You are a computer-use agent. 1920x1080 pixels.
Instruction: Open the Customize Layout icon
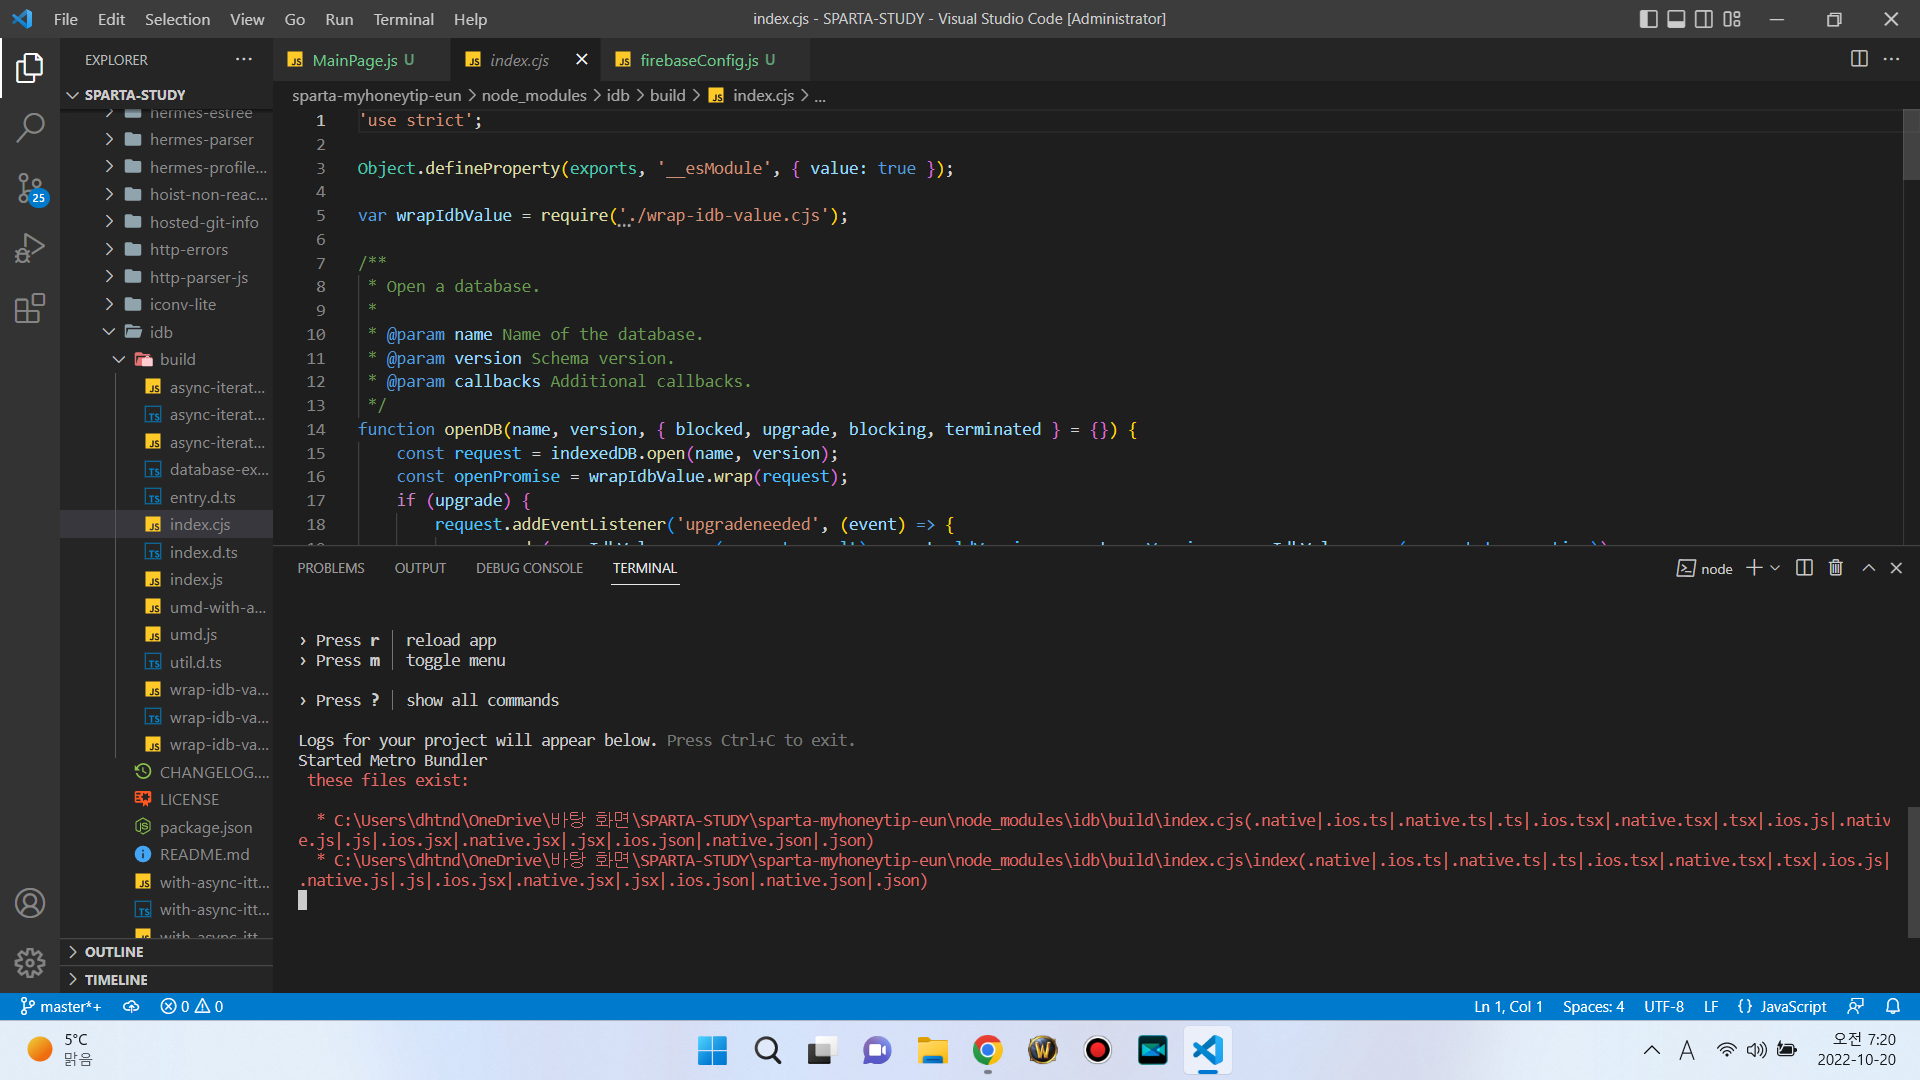coord(1732,19)
